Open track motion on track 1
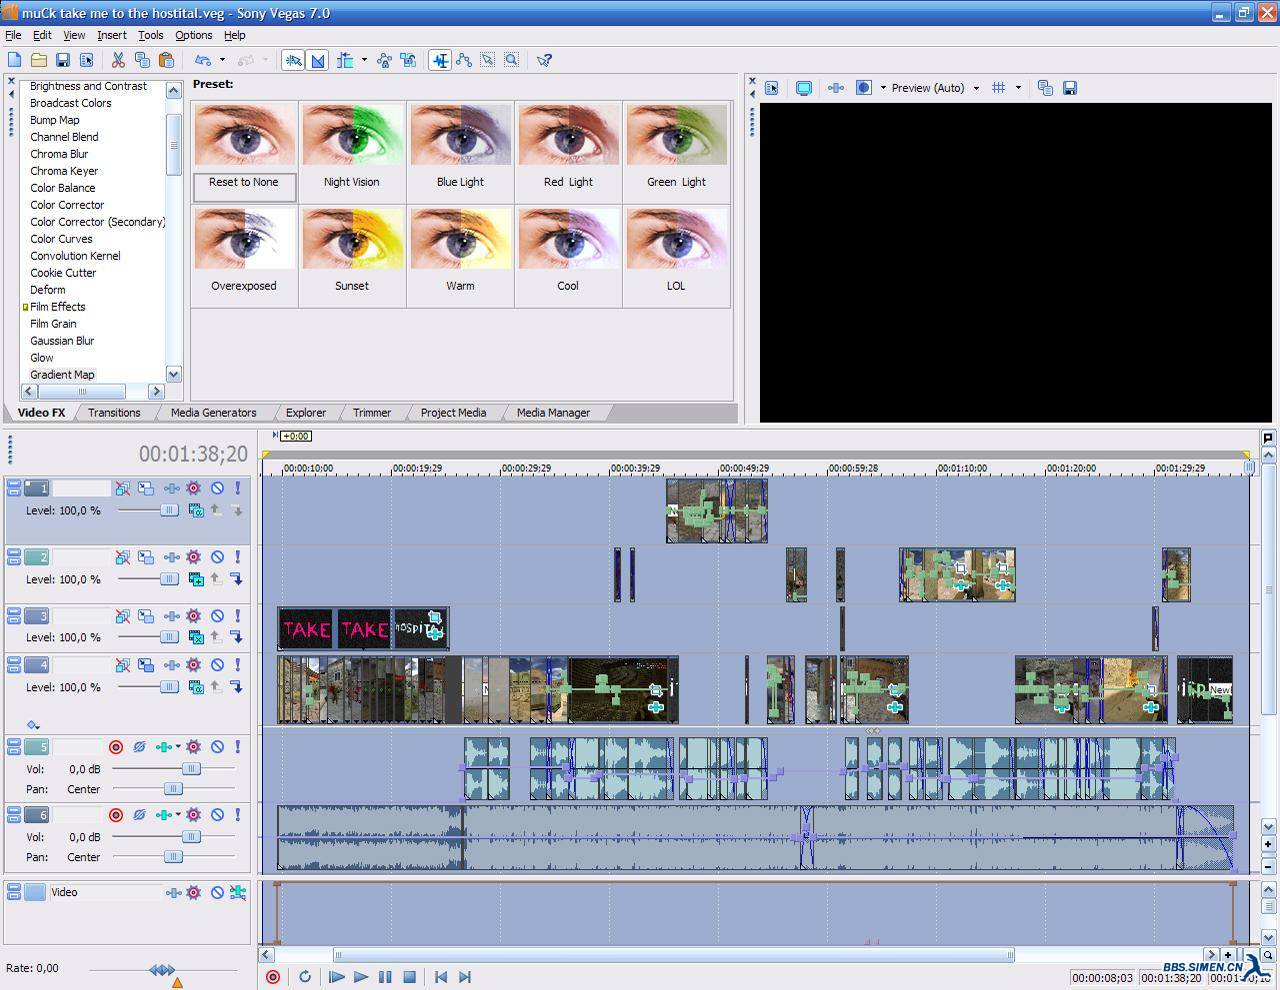The image size is (1280, 990). (x=146, y=488)
